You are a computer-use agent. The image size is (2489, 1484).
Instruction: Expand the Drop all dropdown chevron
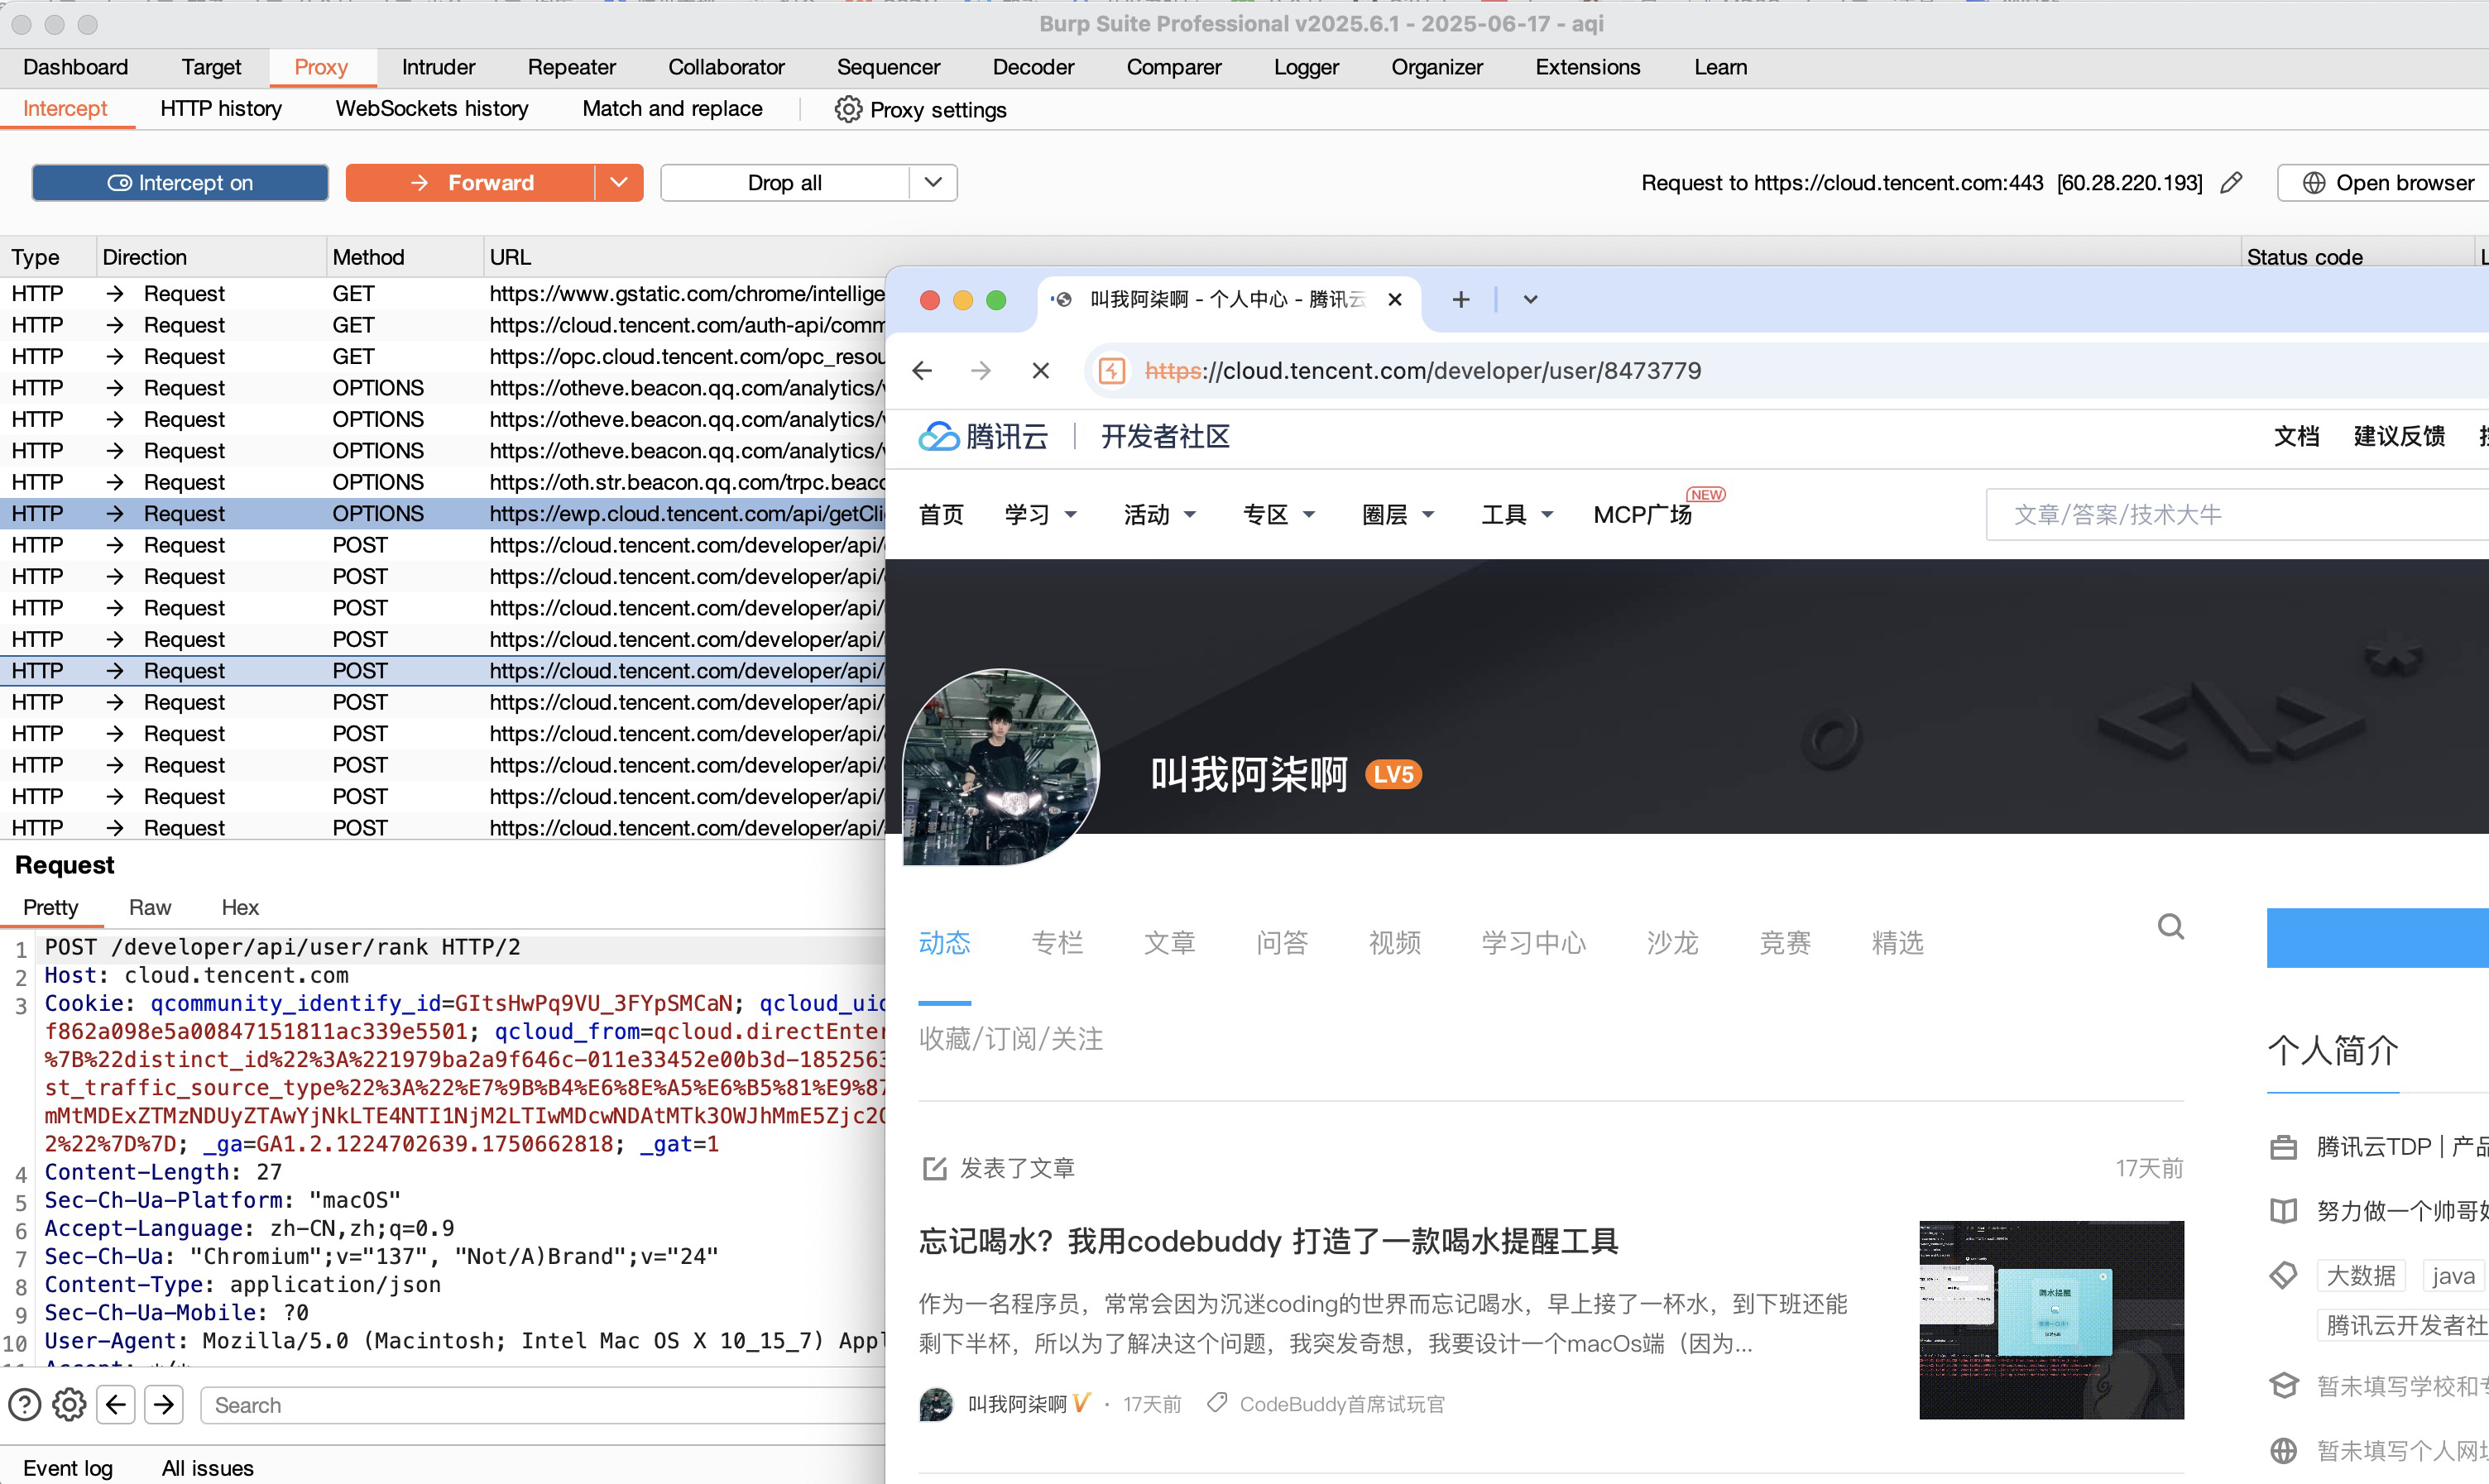point(932,182)
